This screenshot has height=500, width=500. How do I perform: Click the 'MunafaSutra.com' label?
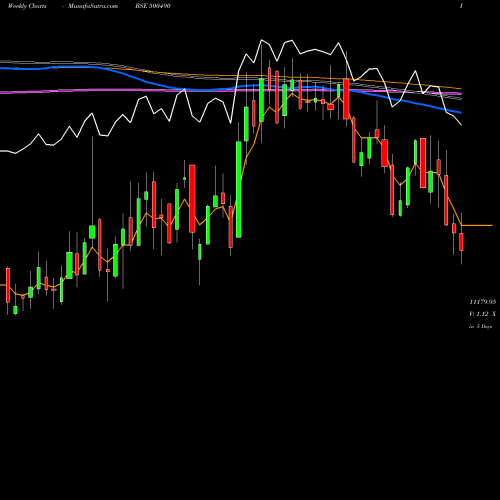tap(93, 6)
